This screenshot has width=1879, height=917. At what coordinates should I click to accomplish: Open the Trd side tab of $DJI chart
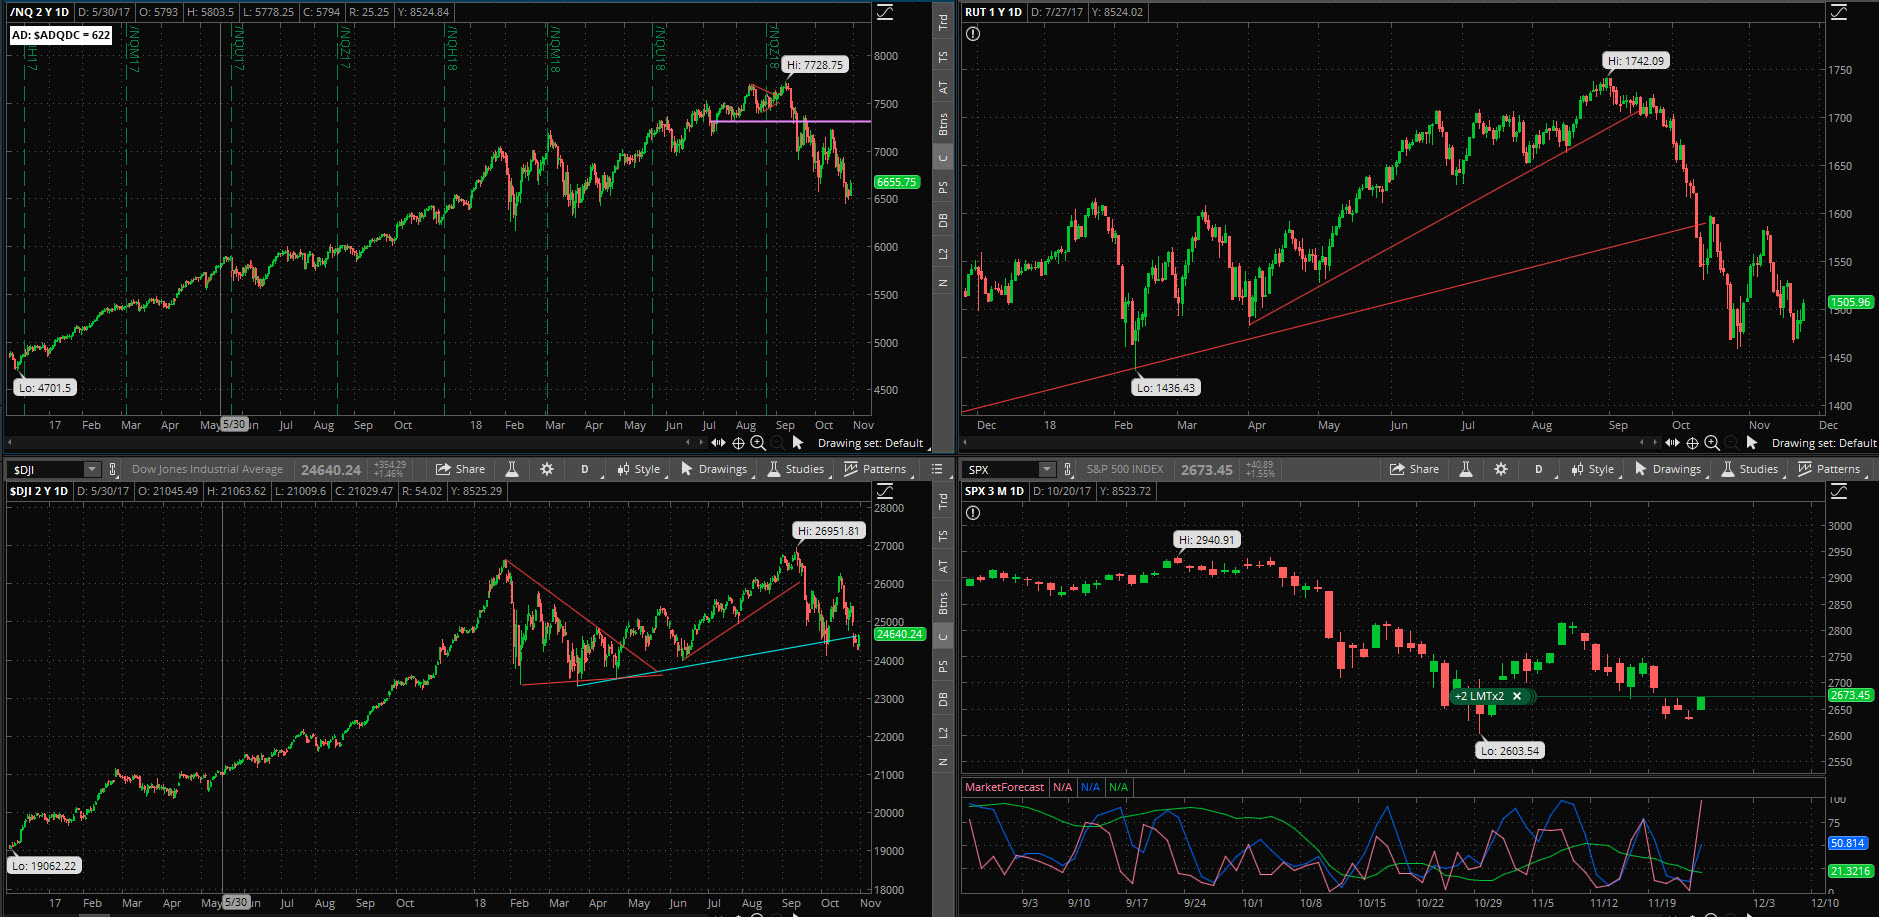(x=943, y=501)
